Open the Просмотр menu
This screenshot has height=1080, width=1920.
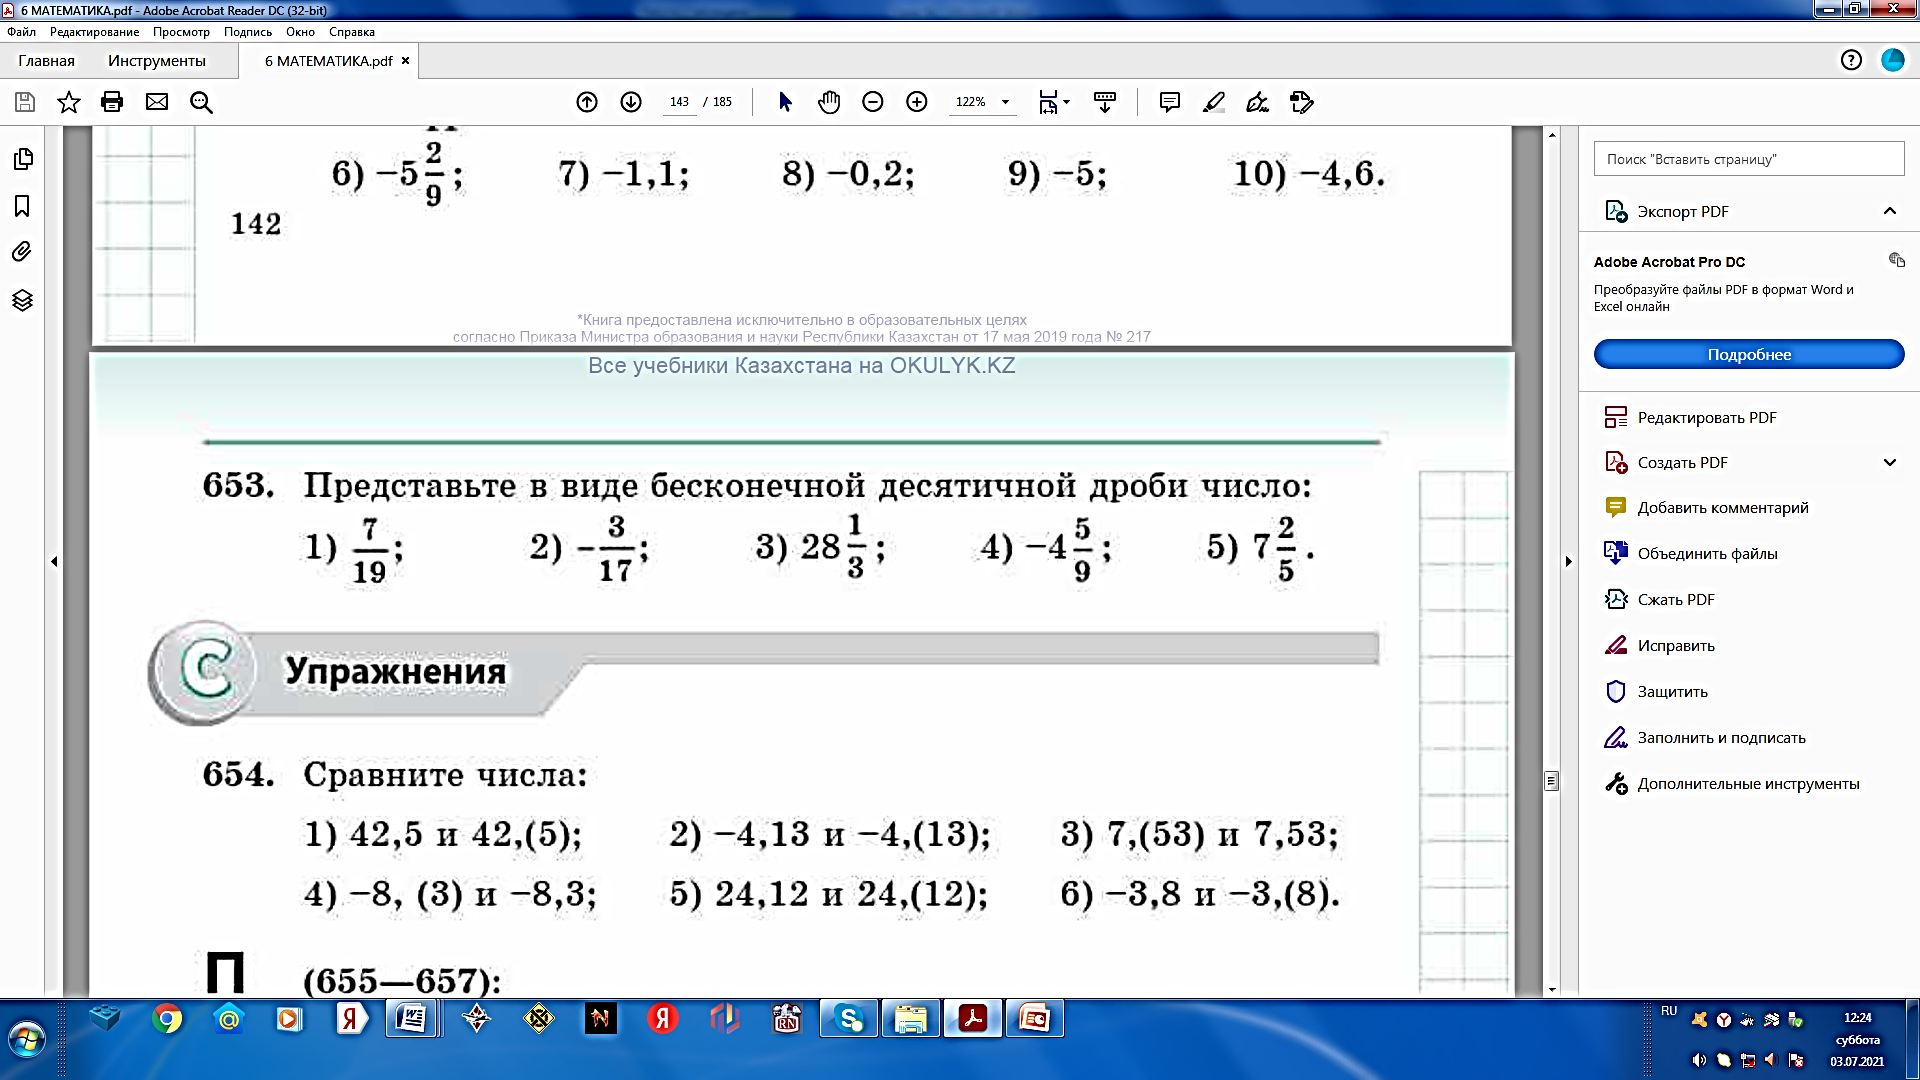181,32
